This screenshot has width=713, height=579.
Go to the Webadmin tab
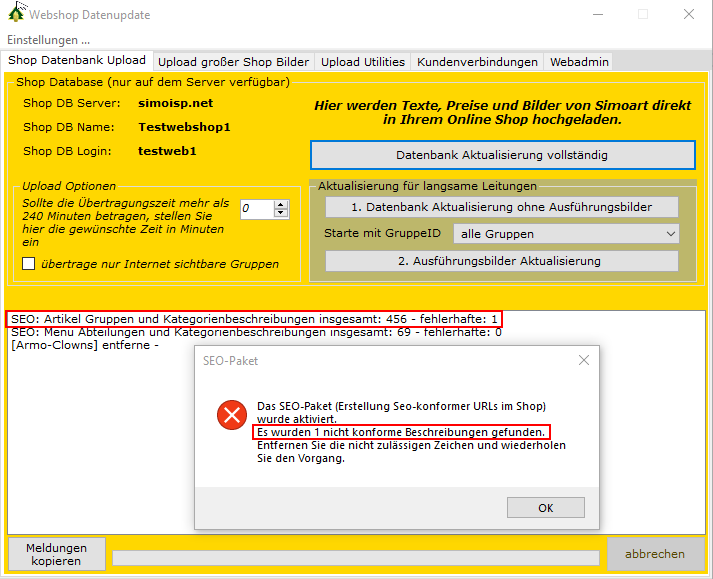click(577, 62)
